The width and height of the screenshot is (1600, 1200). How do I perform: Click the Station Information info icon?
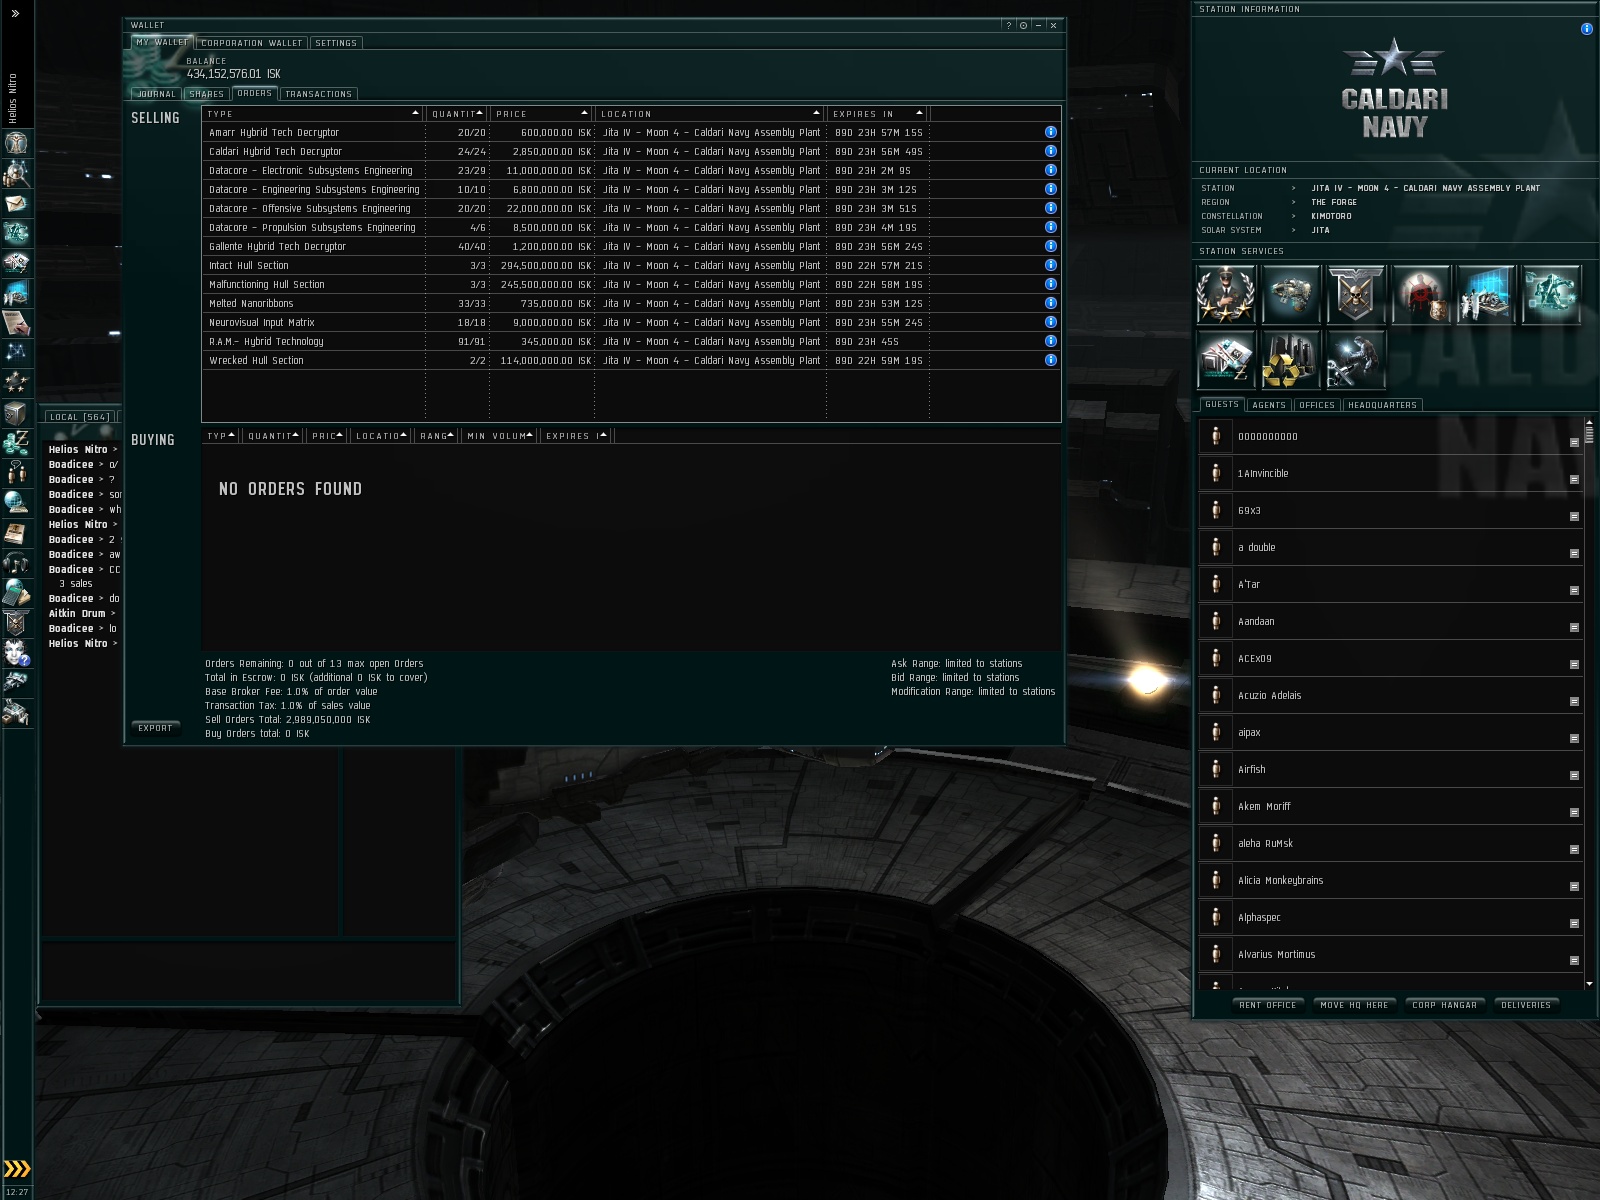pos(1586,29)
